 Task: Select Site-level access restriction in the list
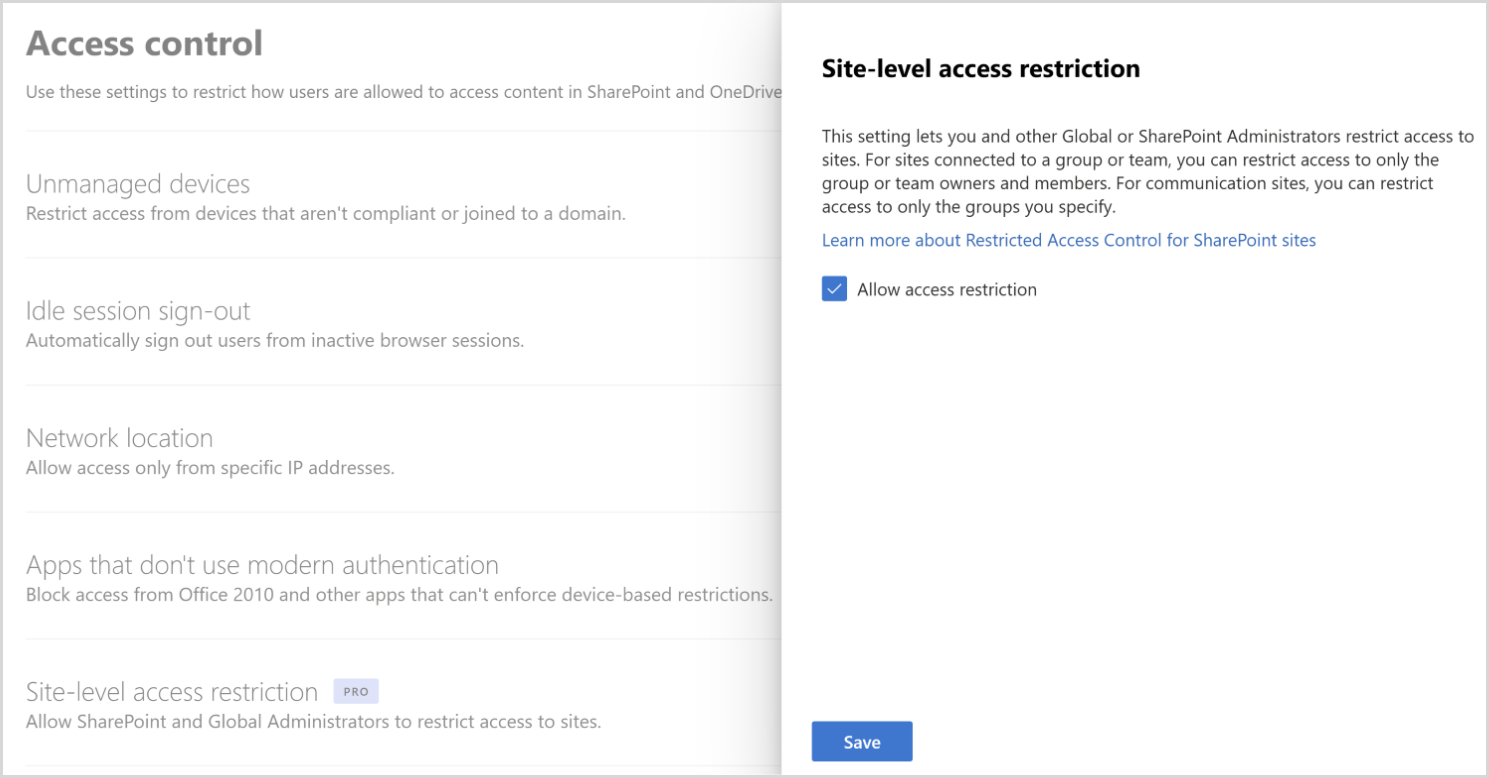(x=172, y=692)
